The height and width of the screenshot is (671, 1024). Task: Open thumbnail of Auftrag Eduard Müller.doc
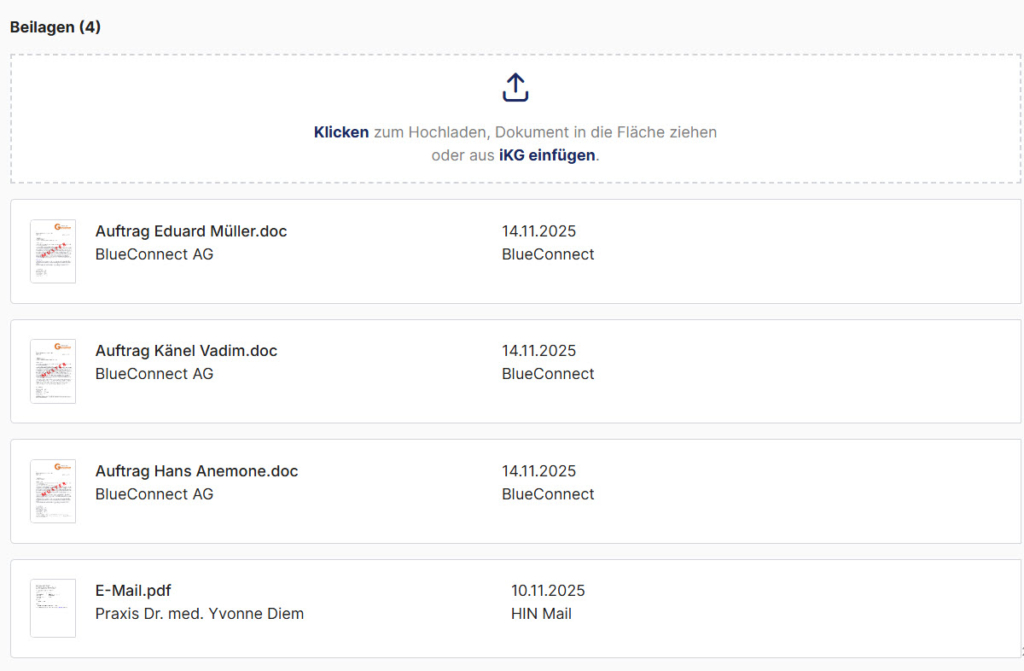coord(53,251)
